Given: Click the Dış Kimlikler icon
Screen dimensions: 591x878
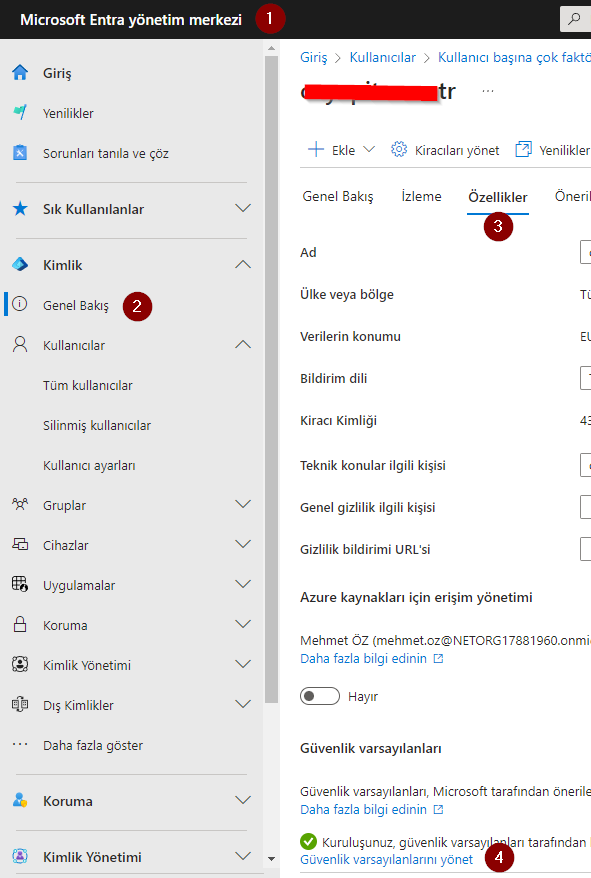Looking at the screenshot, I should coord(20,704).
